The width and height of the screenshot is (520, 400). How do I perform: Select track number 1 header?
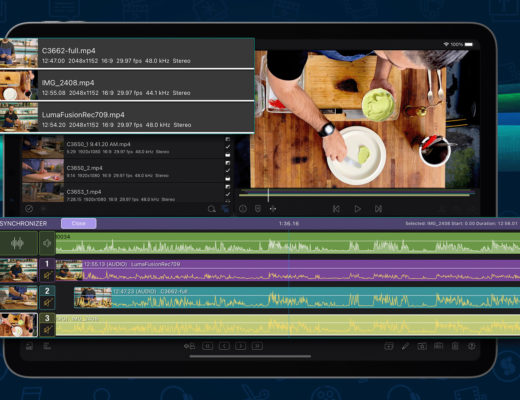(47, 264)
